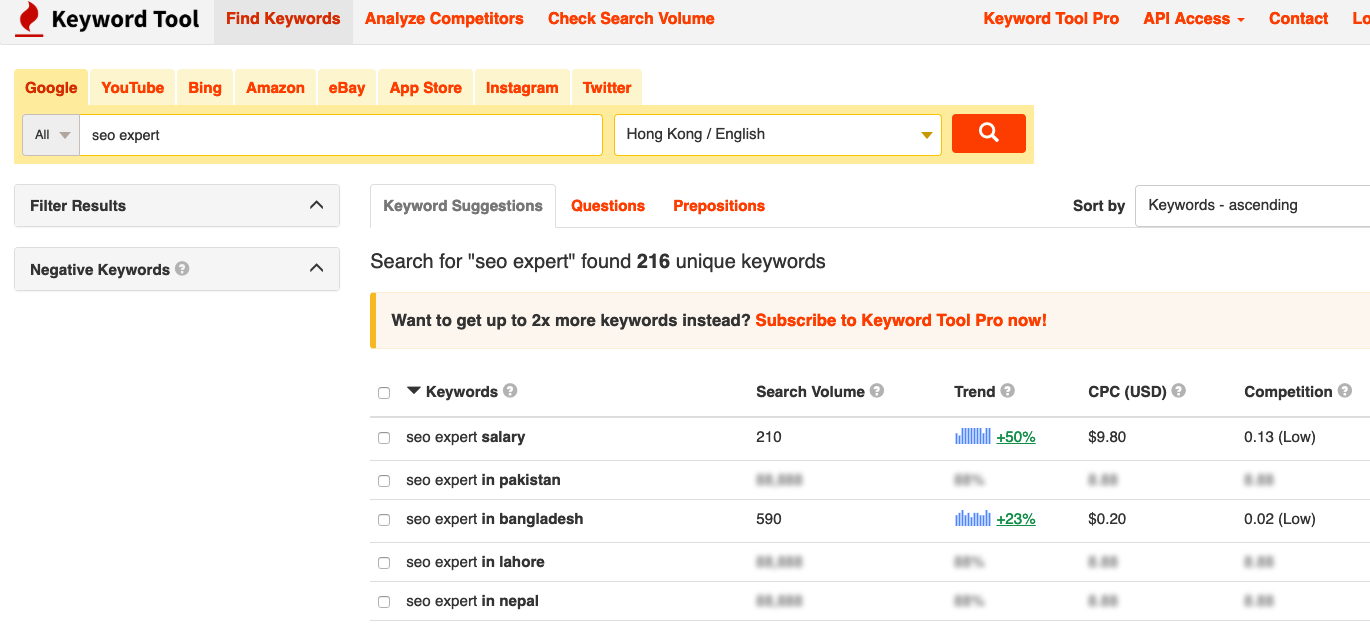Click the 0.13 (Low) competition value
The height and width of the screenshot is (626, 1370).
click(x=1280, y=437)
